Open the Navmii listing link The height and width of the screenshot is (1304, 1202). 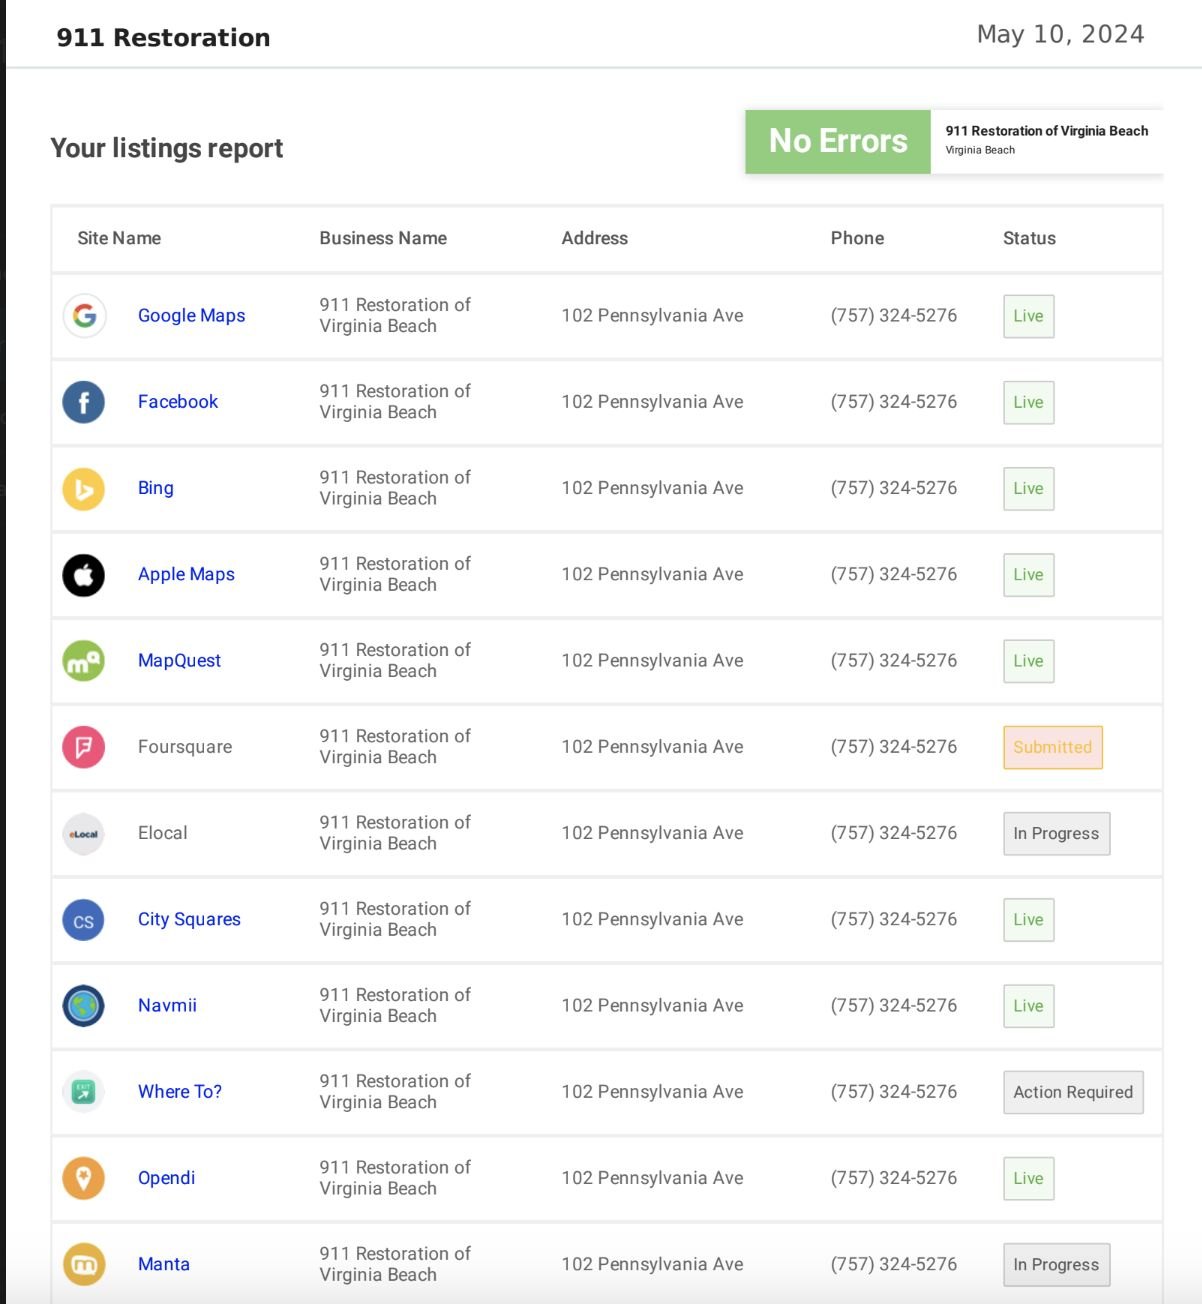(x=167, y=1005)
